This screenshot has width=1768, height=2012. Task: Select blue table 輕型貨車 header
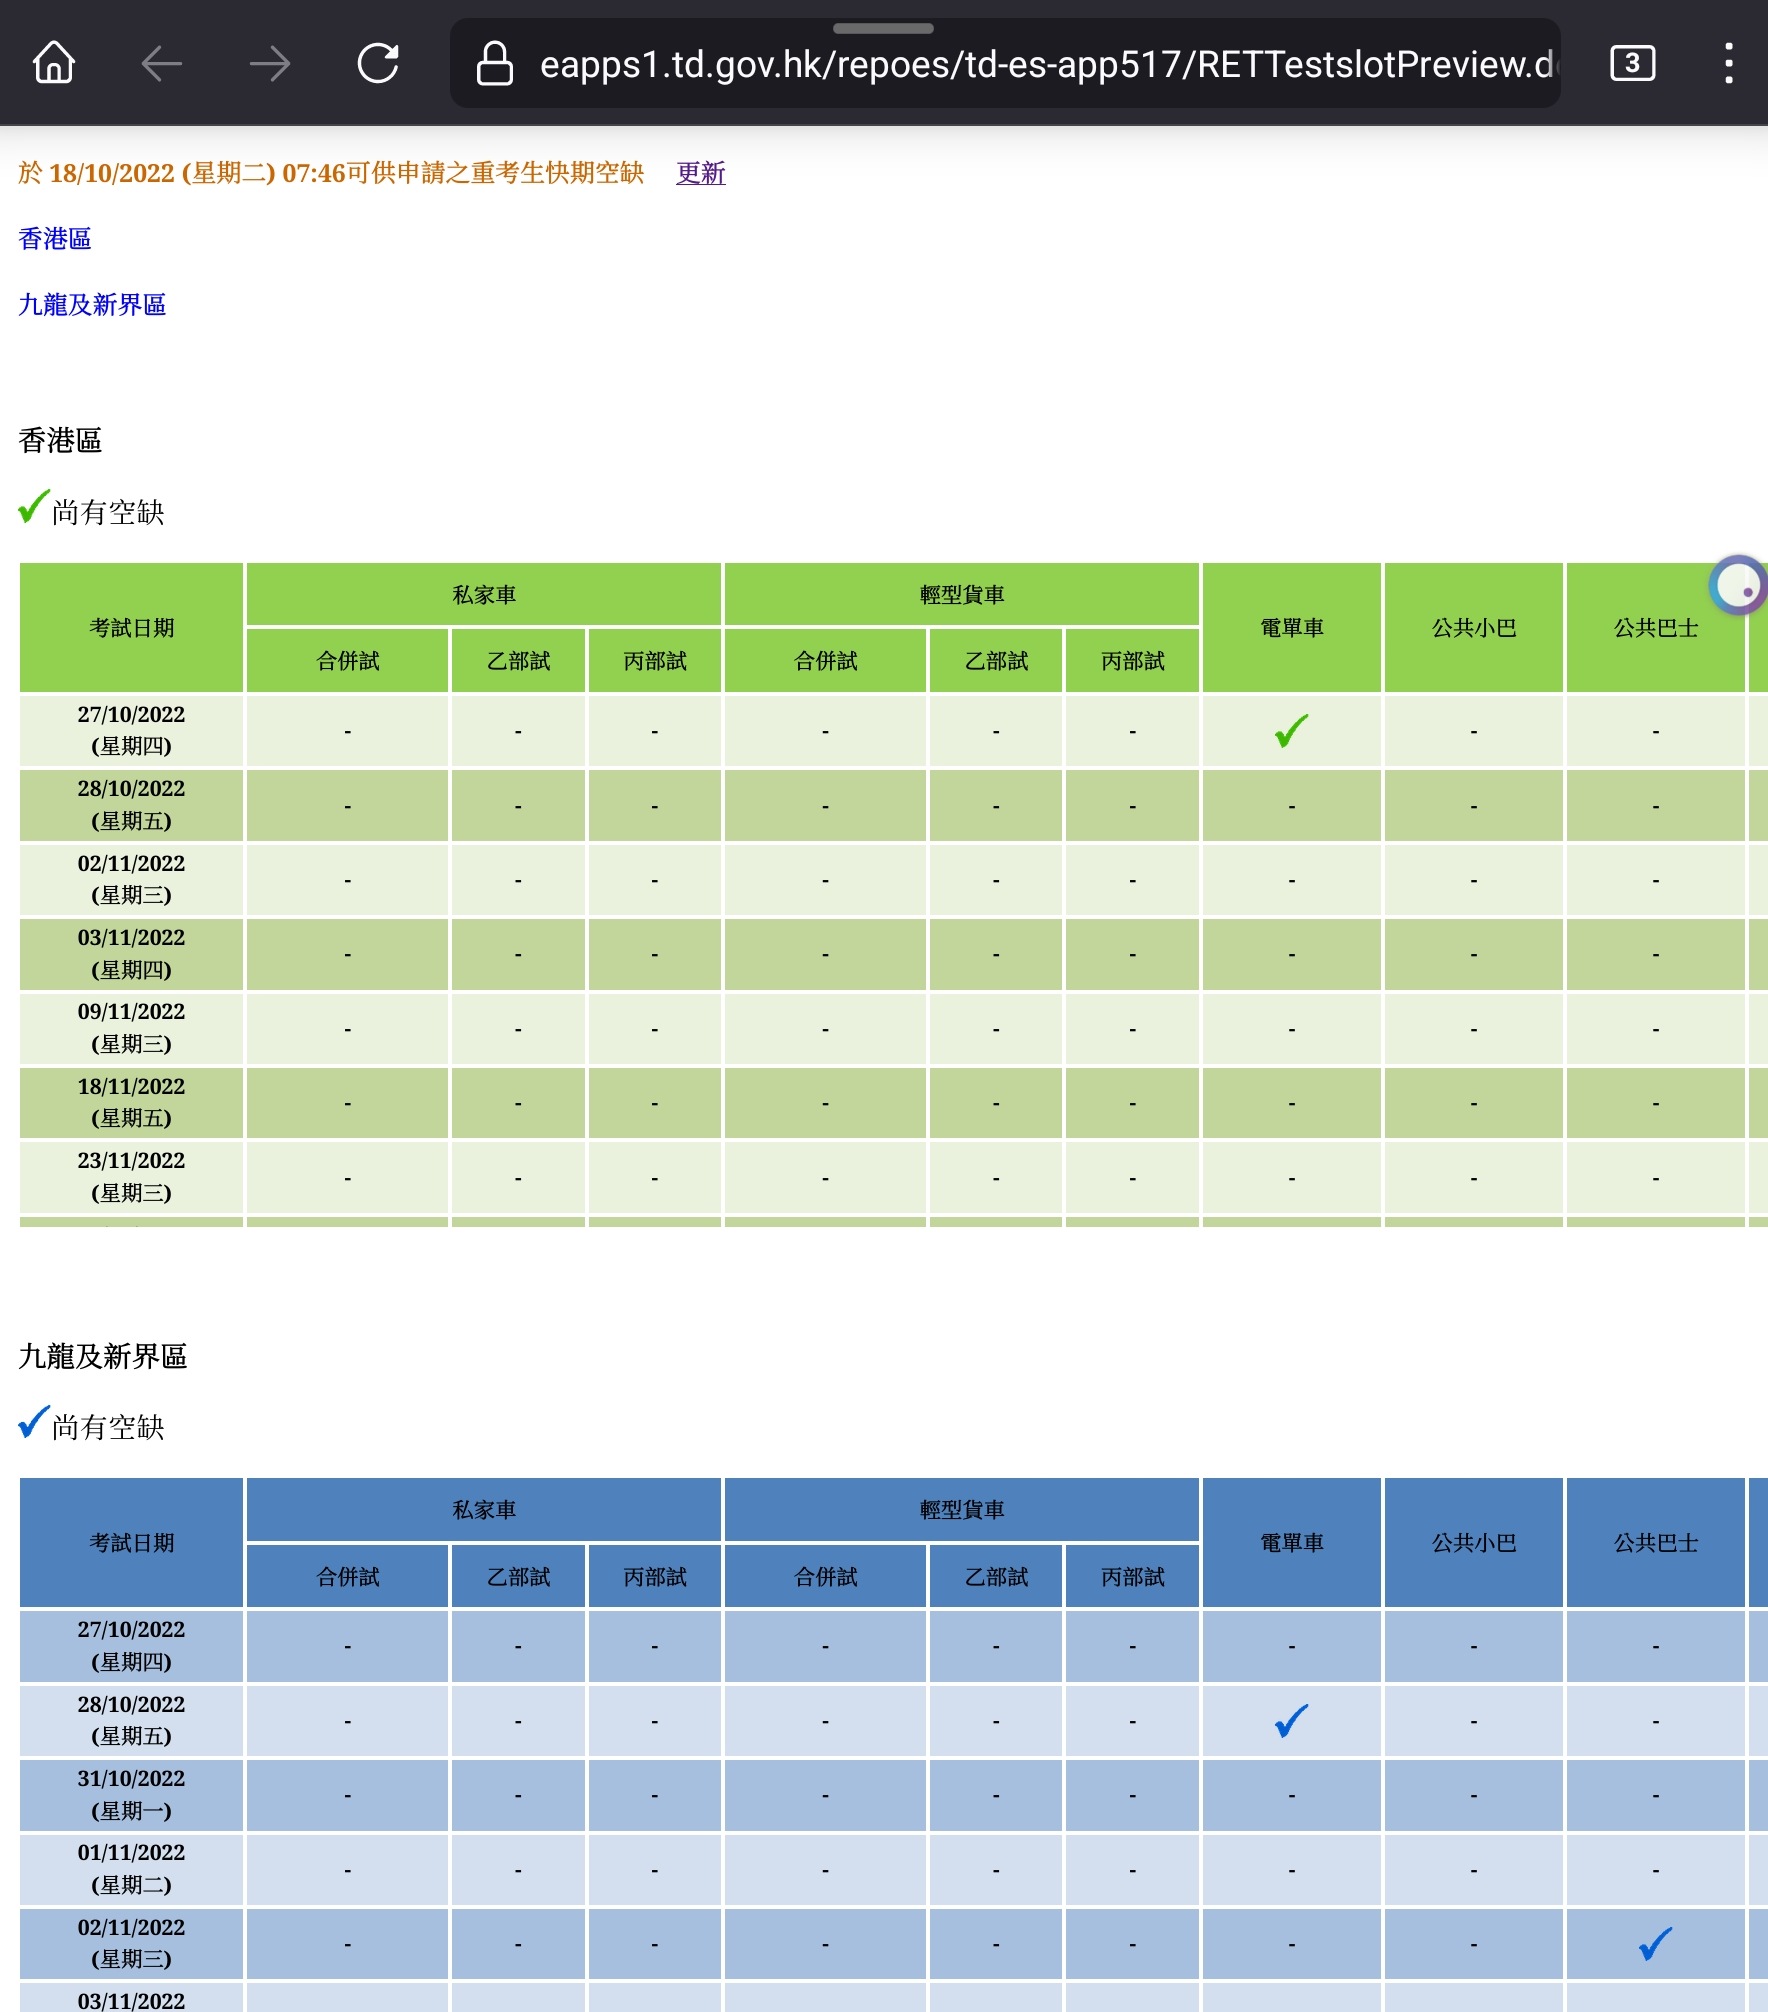click(x=962, y=1510)
